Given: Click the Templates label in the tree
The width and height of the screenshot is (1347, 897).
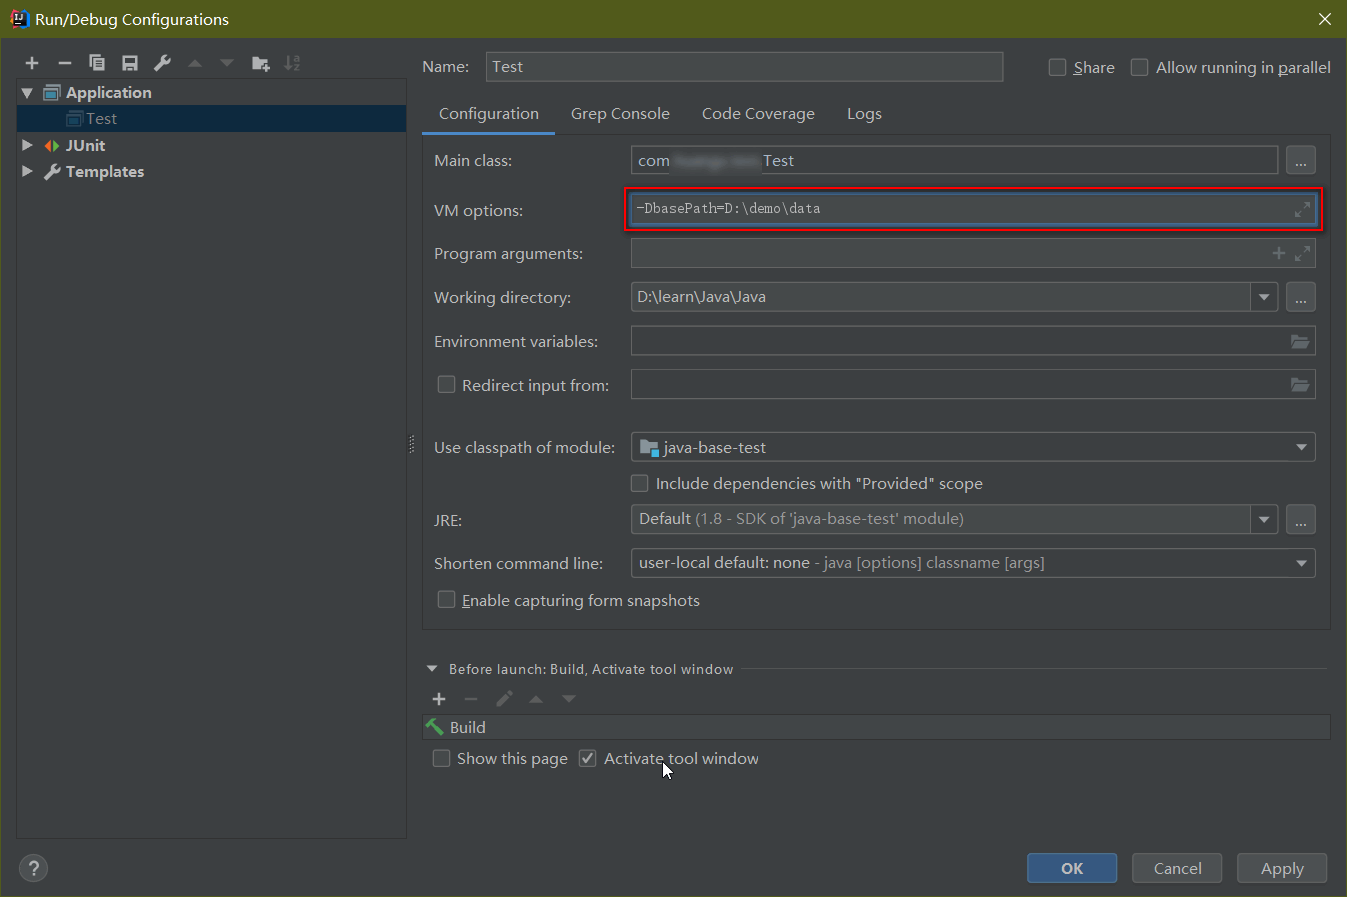Looking at the screenshot, I should pos(105,171).
